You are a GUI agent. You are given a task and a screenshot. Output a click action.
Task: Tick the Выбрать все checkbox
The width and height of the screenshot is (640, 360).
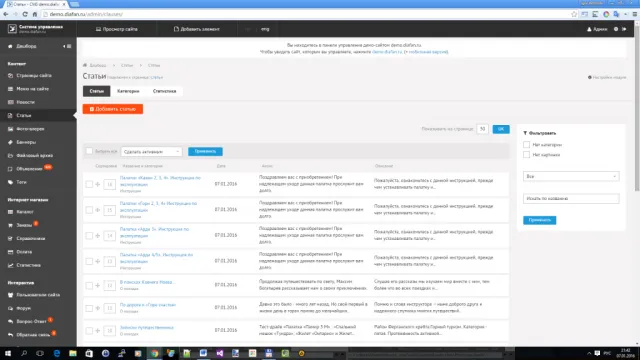pos(89,151)
